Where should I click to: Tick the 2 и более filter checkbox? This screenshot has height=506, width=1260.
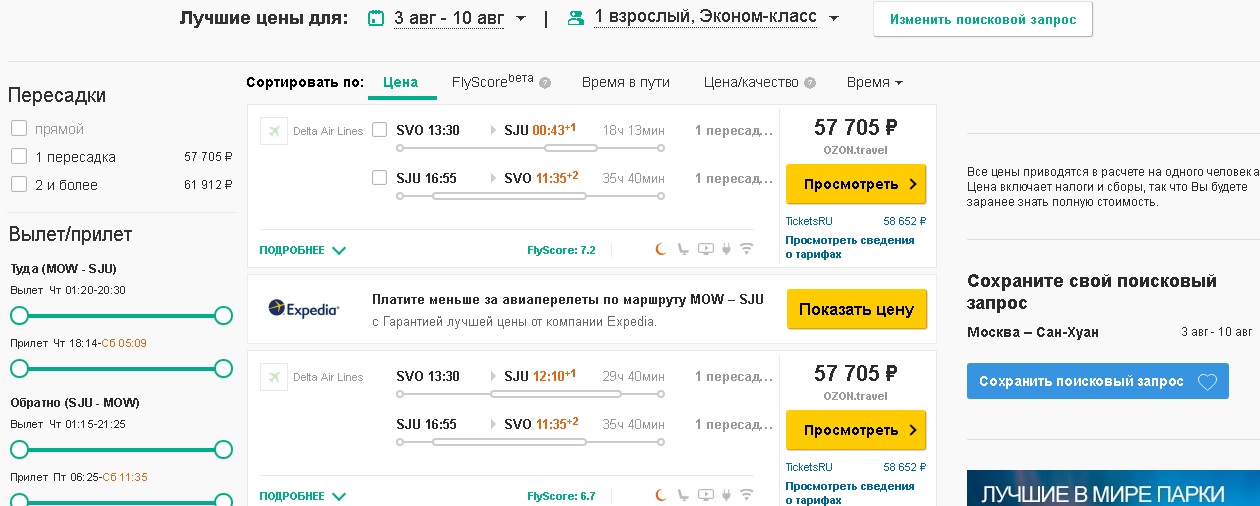click(x=19, y=185)
